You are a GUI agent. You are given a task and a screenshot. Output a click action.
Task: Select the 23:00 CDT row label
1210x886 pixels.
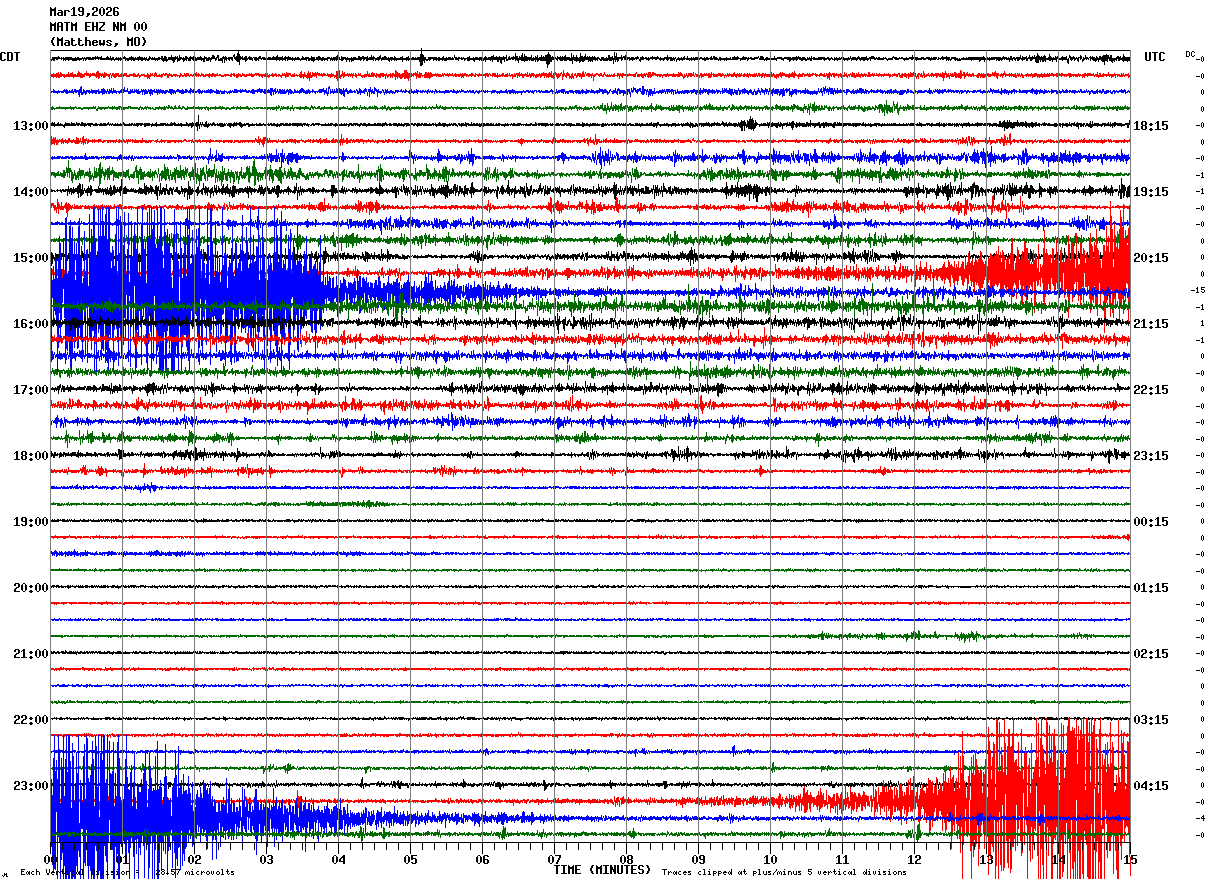[31, 785]
